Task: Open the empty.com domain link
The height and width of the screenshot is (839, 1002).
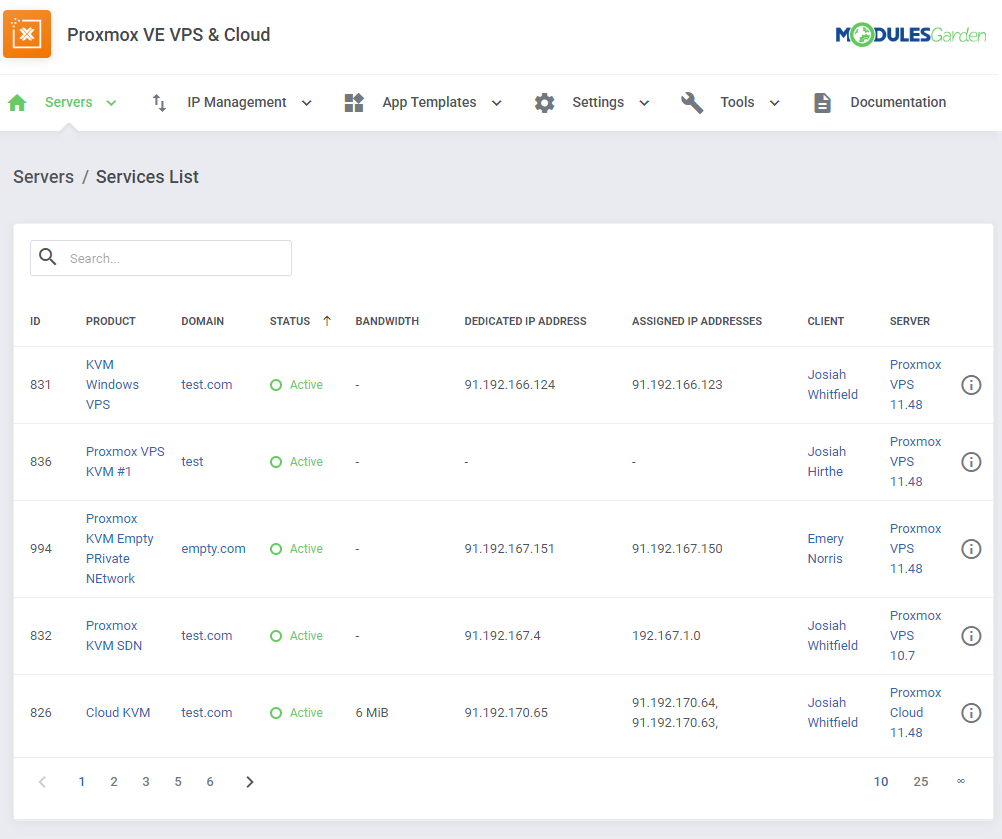Action: [213, 548]
